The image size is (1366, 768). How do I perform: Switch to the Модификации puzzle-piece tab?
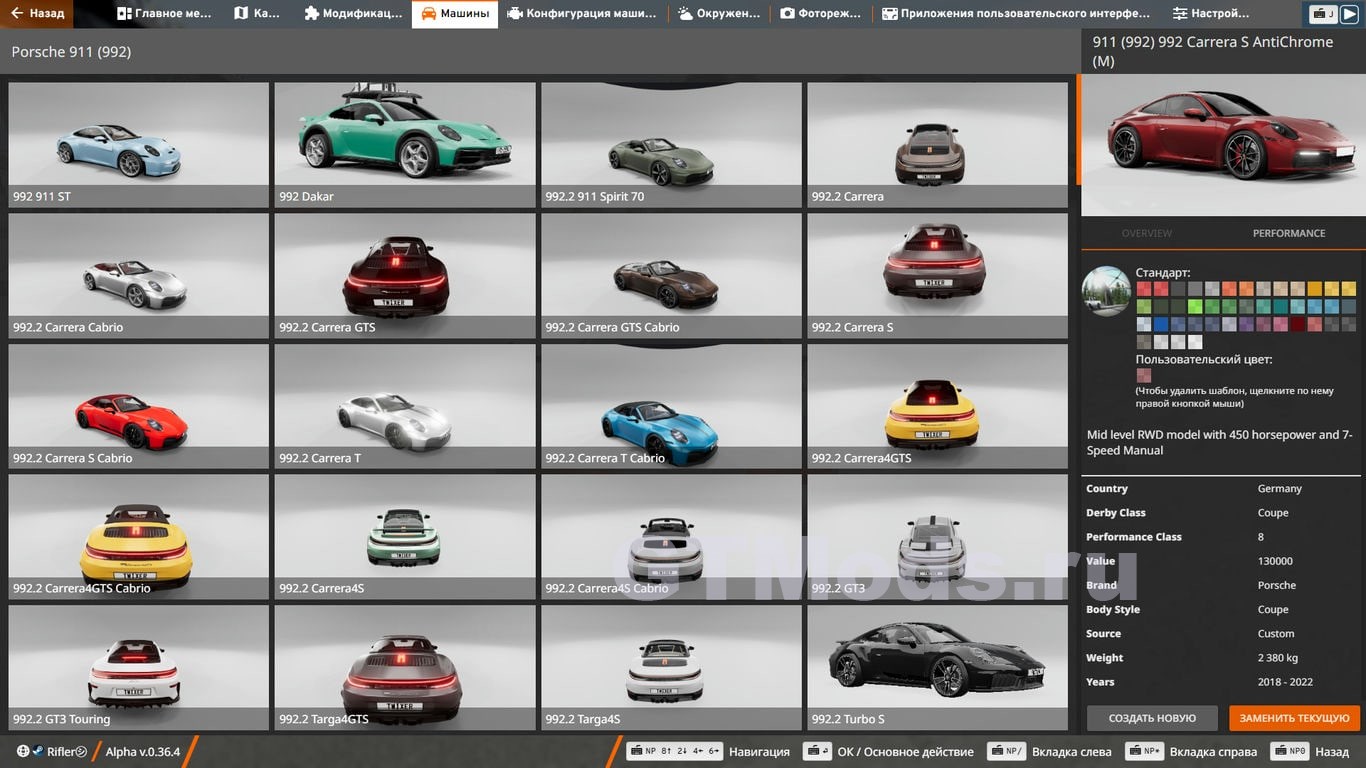pos(352,14)
